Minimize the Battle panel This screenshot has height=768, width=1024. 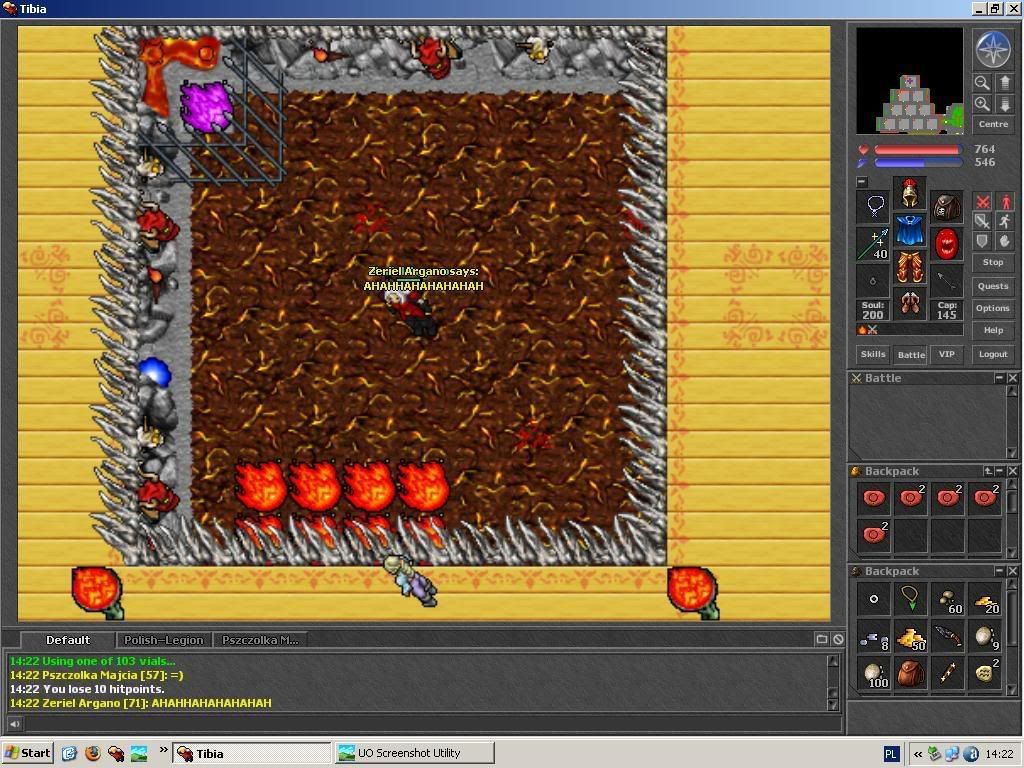999,378
